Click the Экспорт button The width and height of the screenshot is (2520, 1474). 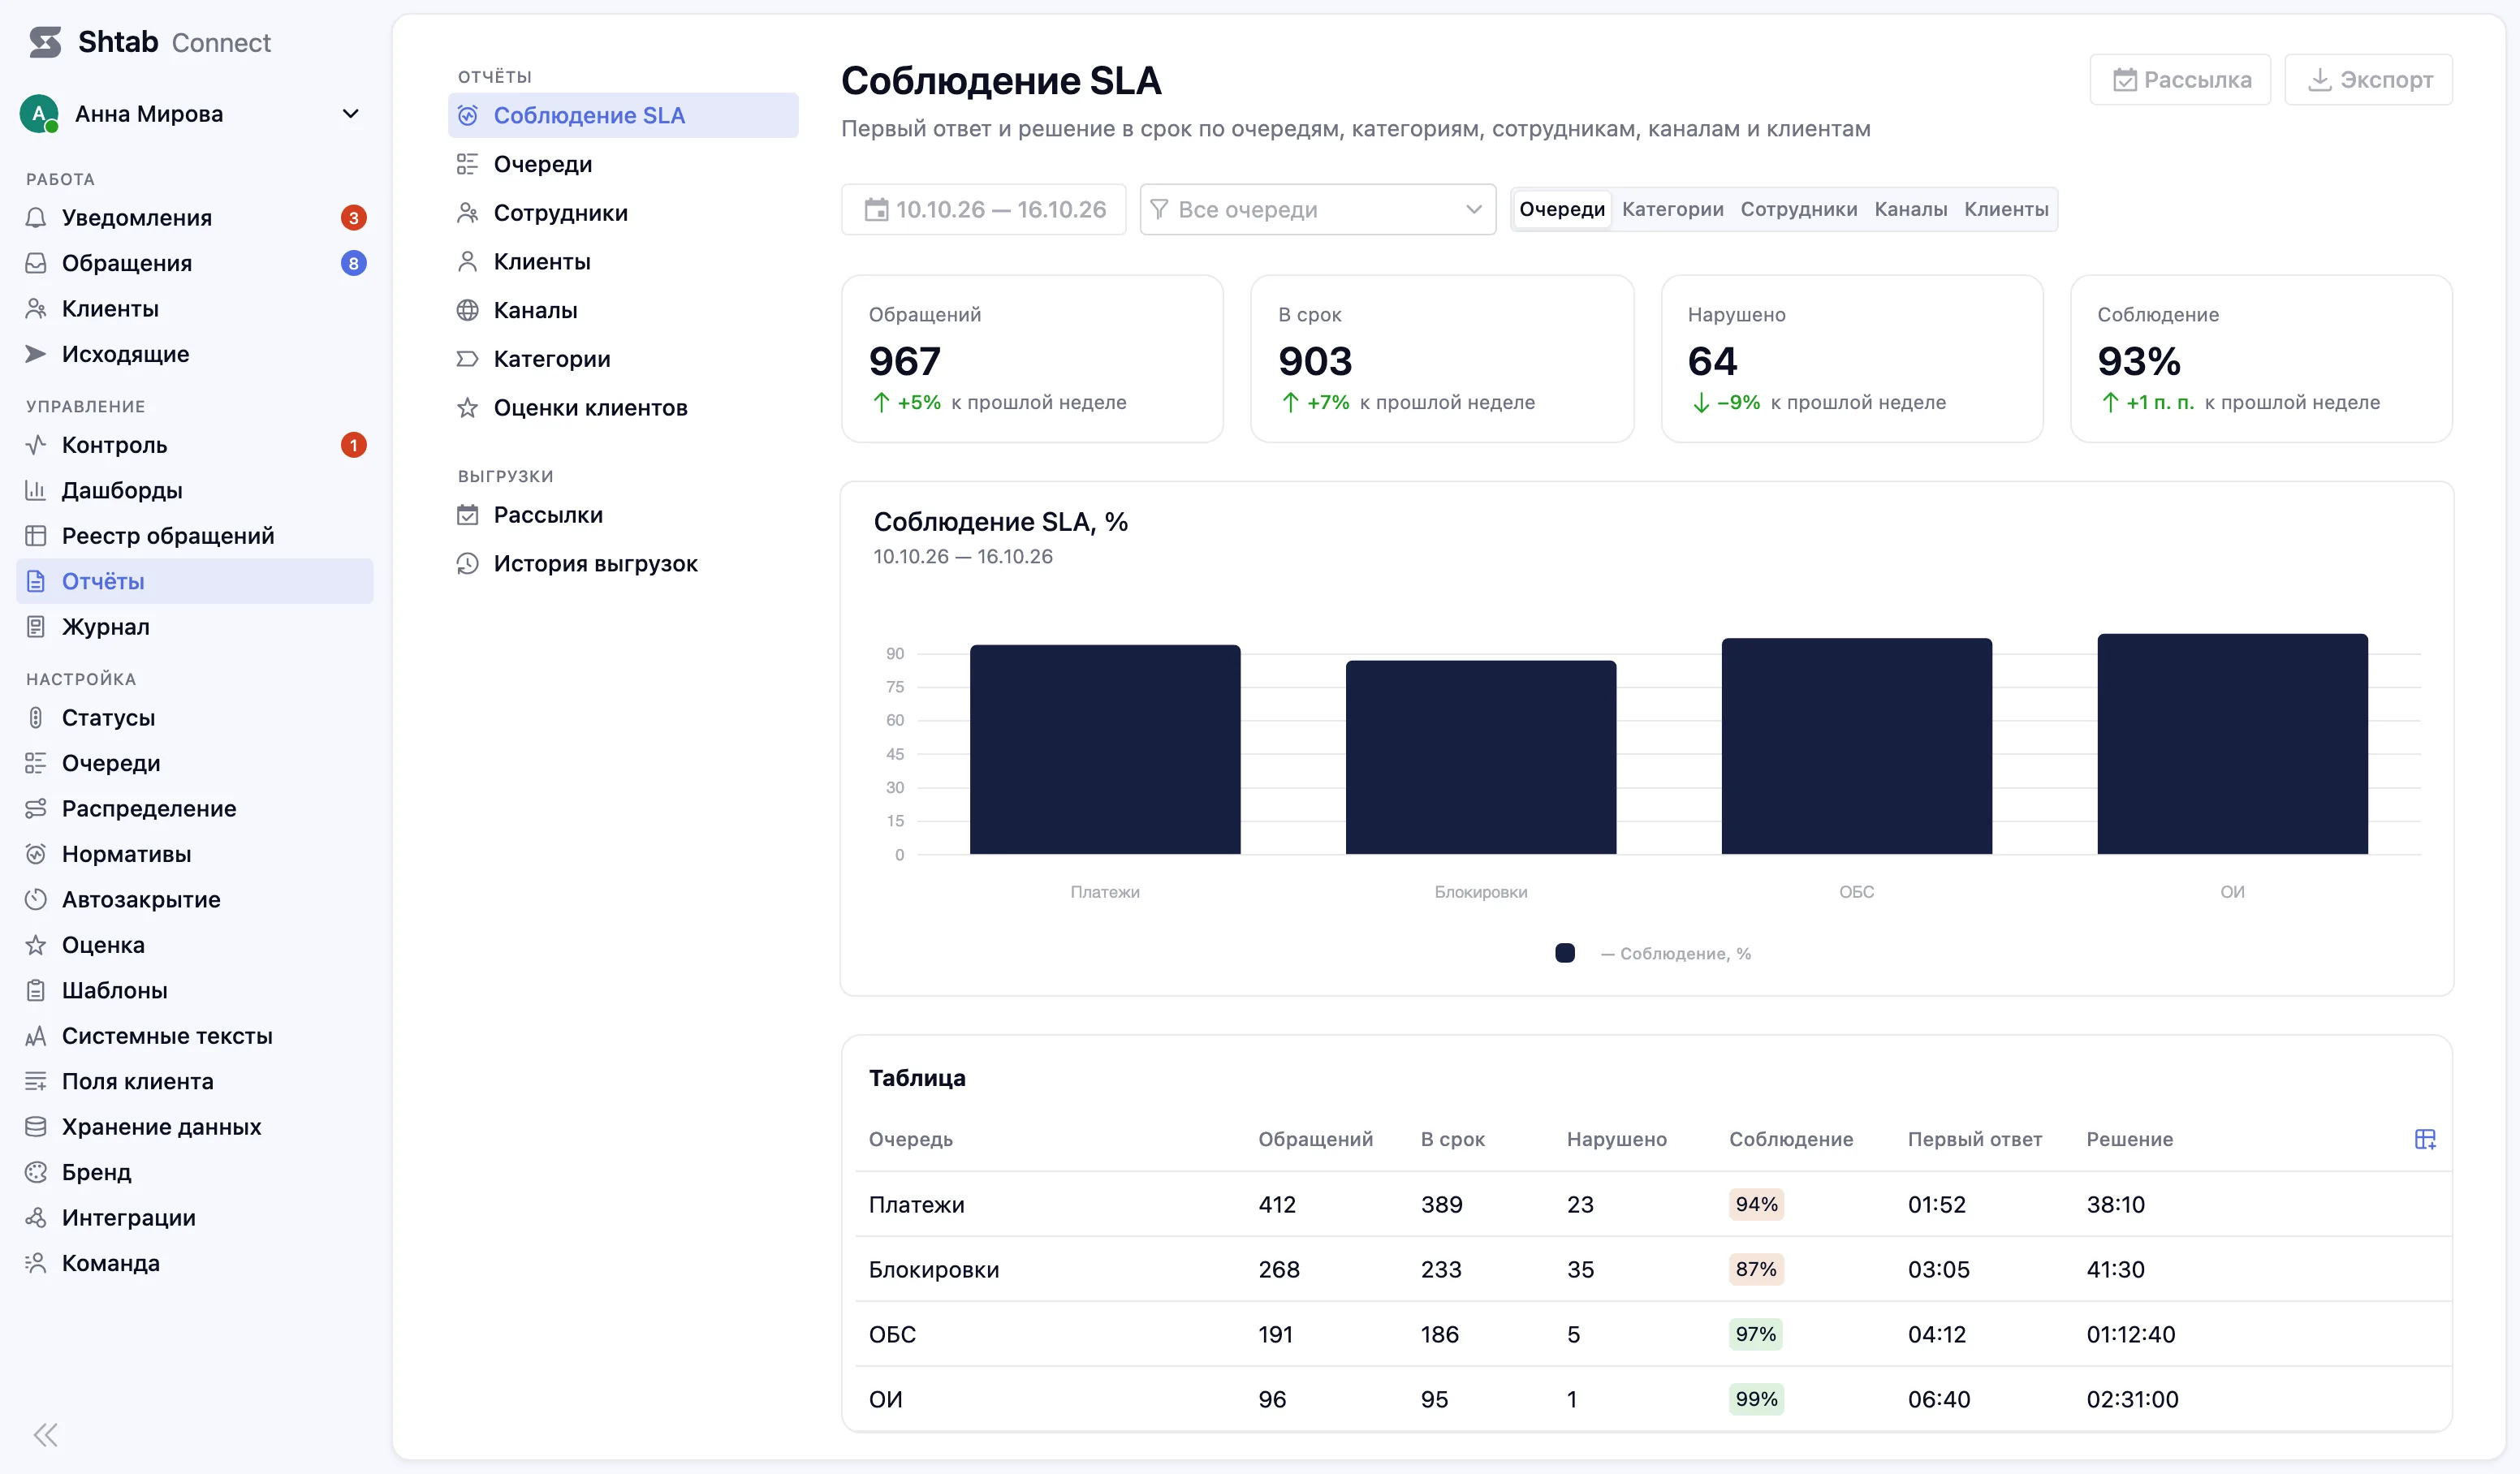(2368, 79)
